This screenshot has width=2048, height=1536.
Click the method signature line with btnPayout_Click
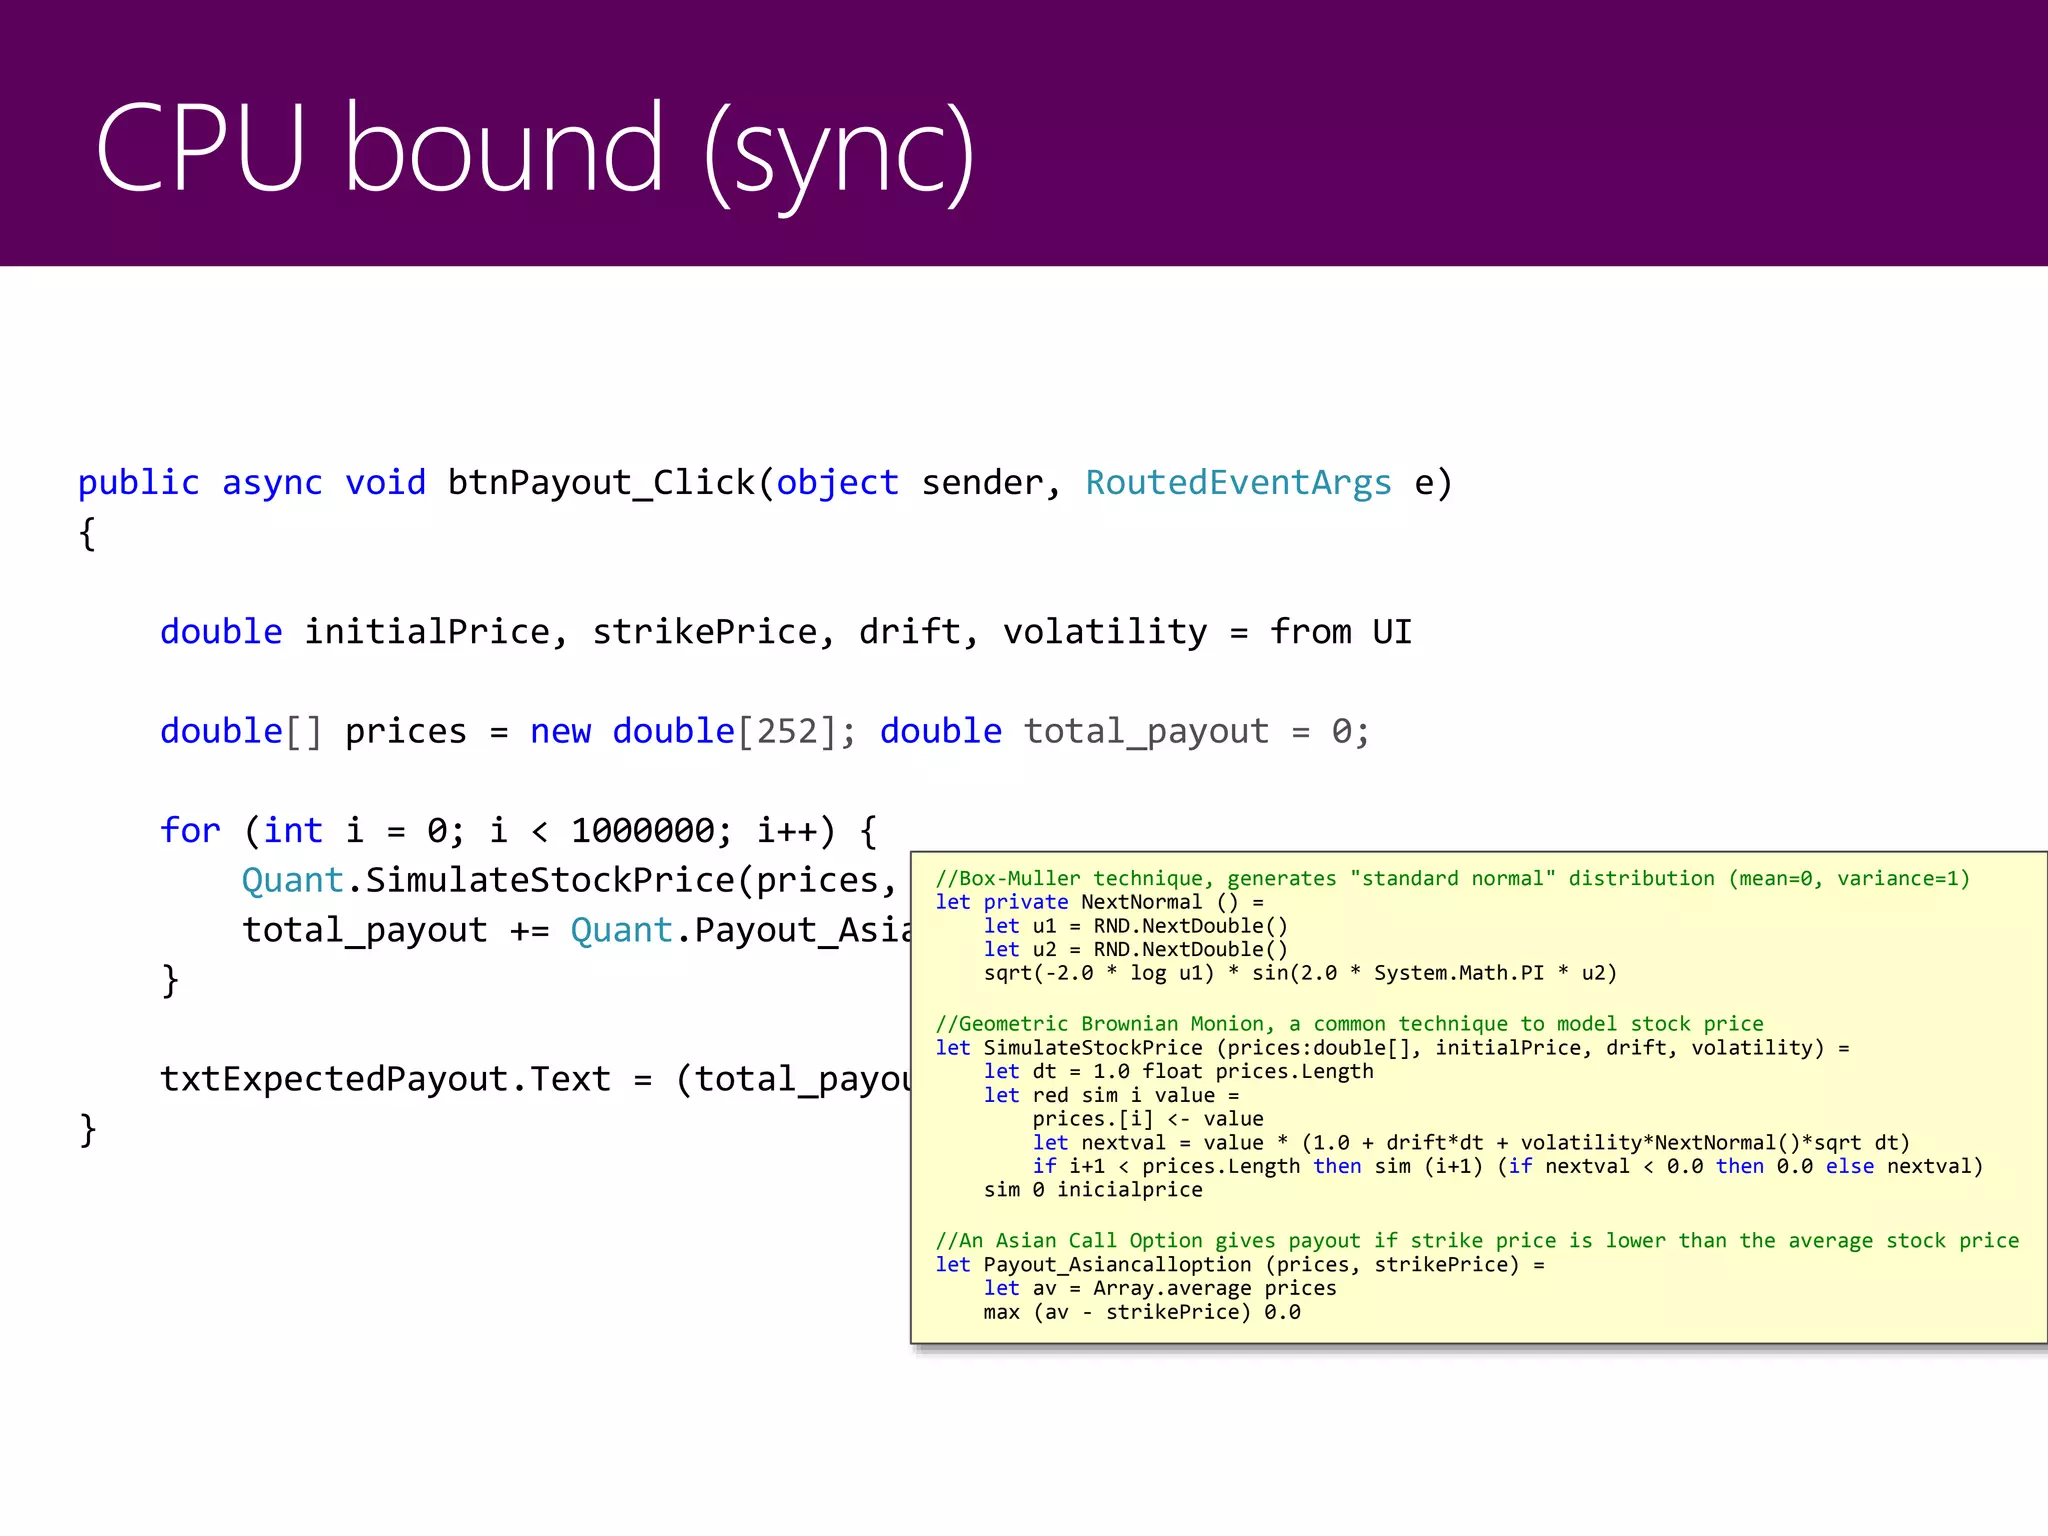tap(765, 483)
